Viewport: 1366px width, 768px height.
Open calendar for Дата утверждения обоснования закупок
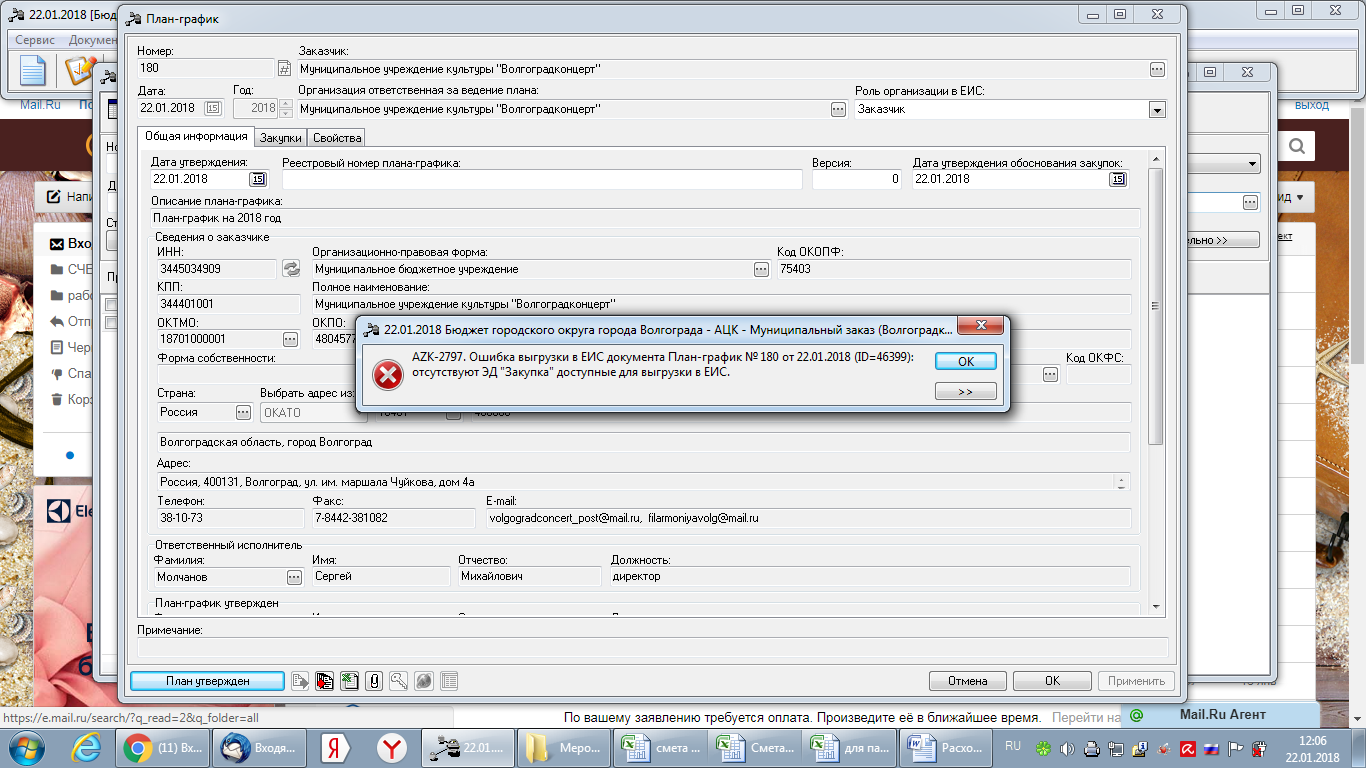click(x=1118, y=179)
